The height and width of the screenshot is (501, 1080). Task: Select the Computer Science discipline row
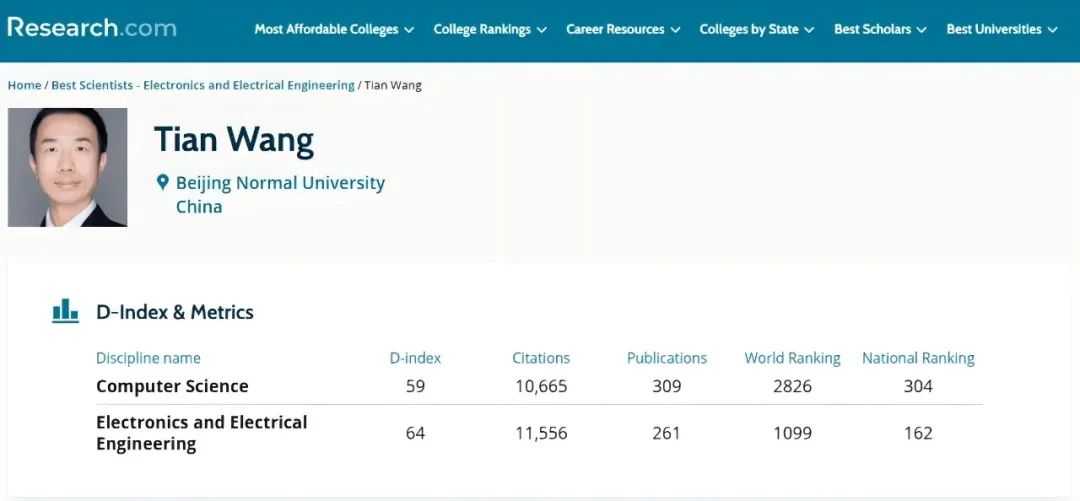(172, 386)
